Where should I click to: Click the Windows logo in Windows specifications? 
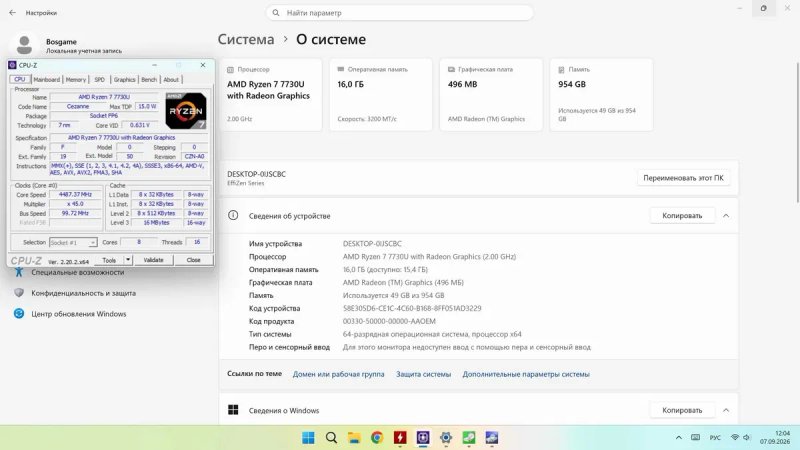tap(233, 410)
